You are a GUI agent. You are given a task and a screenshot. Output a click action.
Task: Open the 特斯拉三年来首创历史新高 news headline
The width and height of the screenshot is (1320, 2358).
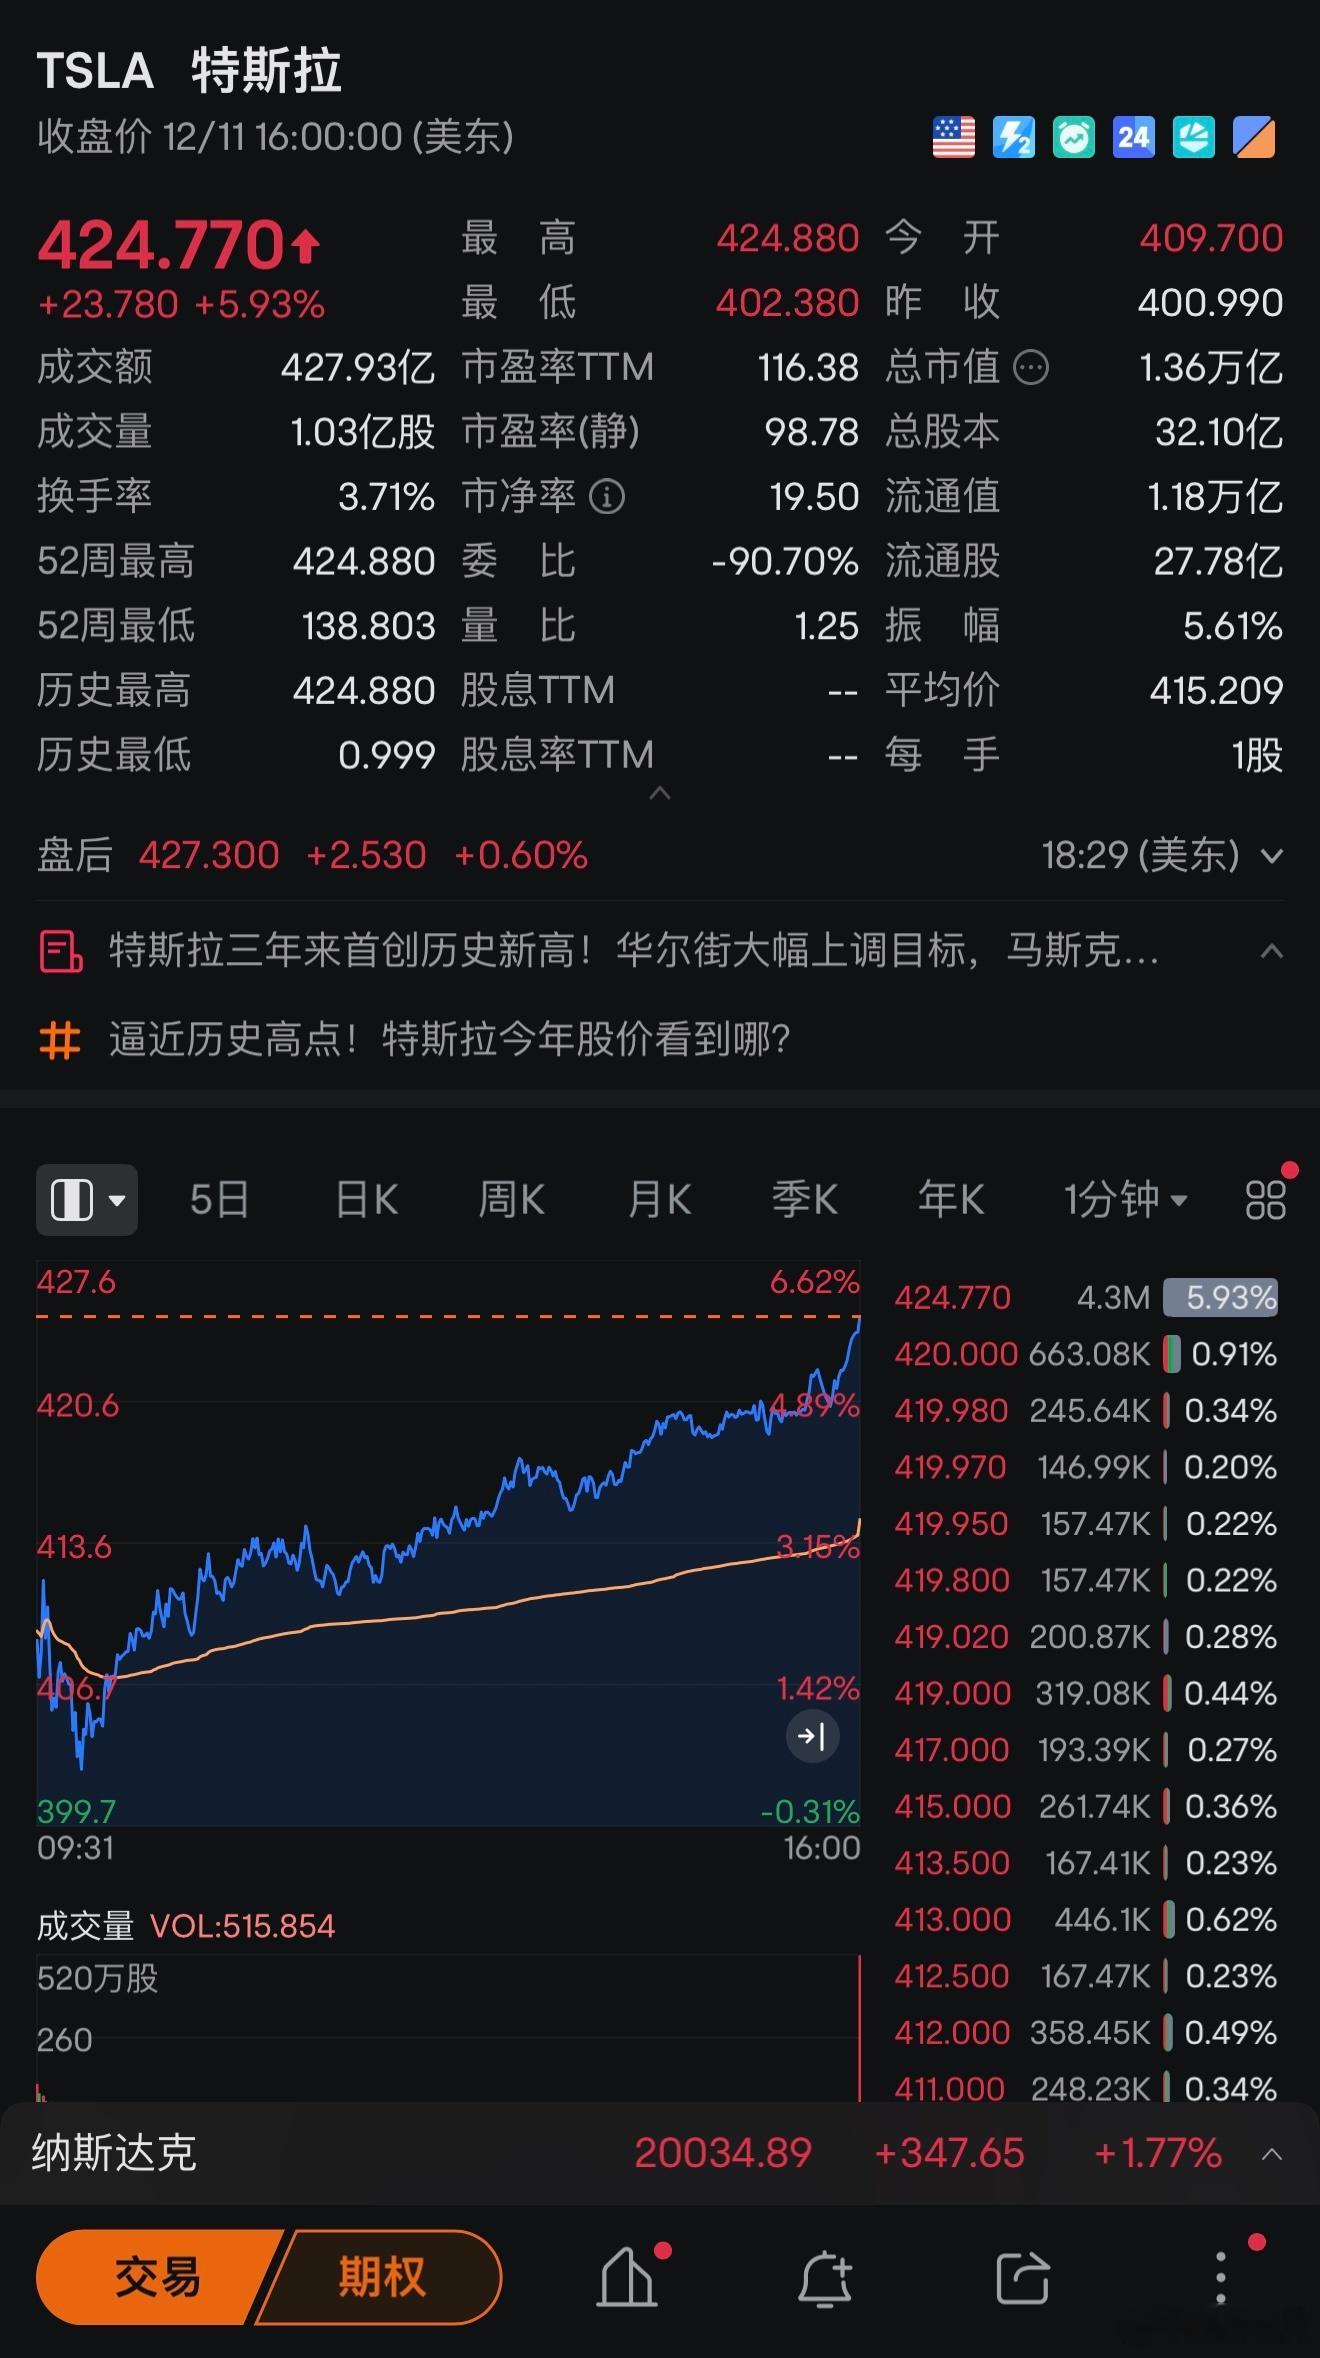tap(634, 951)
